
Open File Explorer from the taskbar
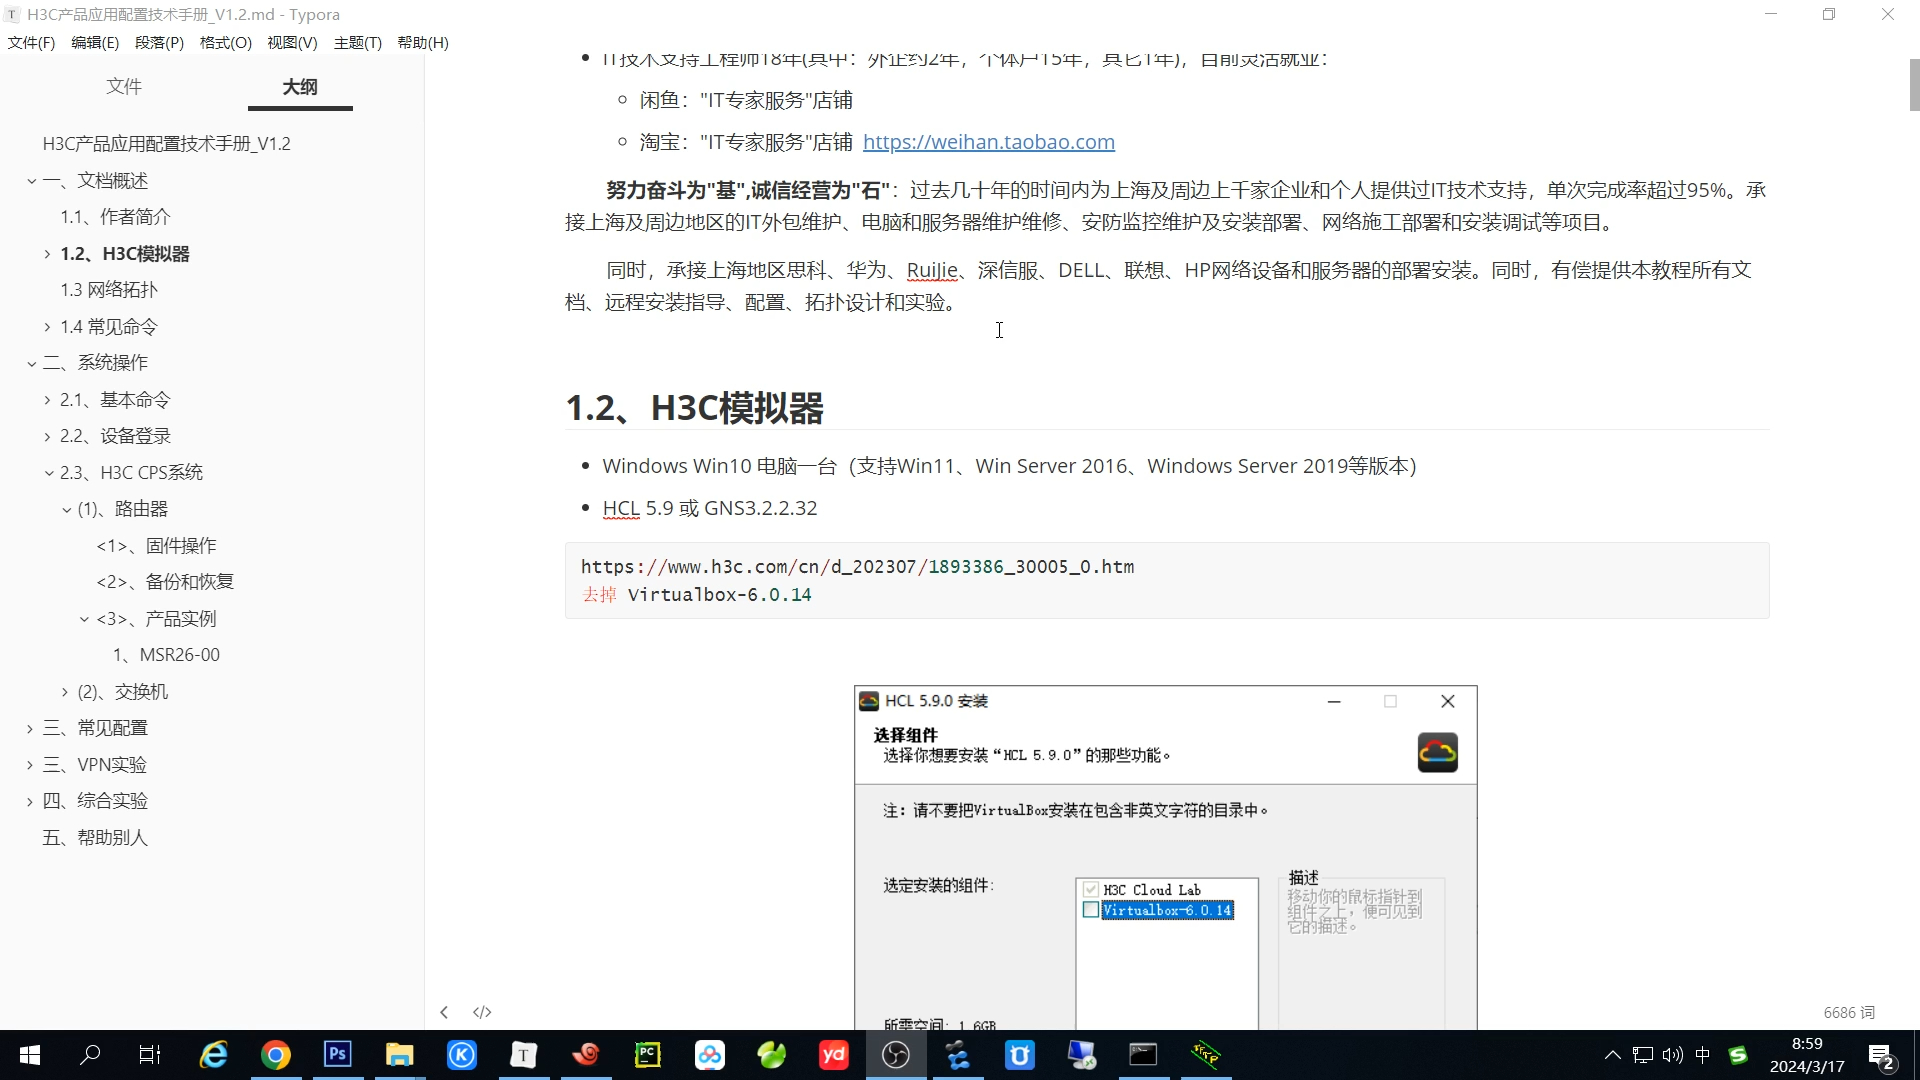399,1055
